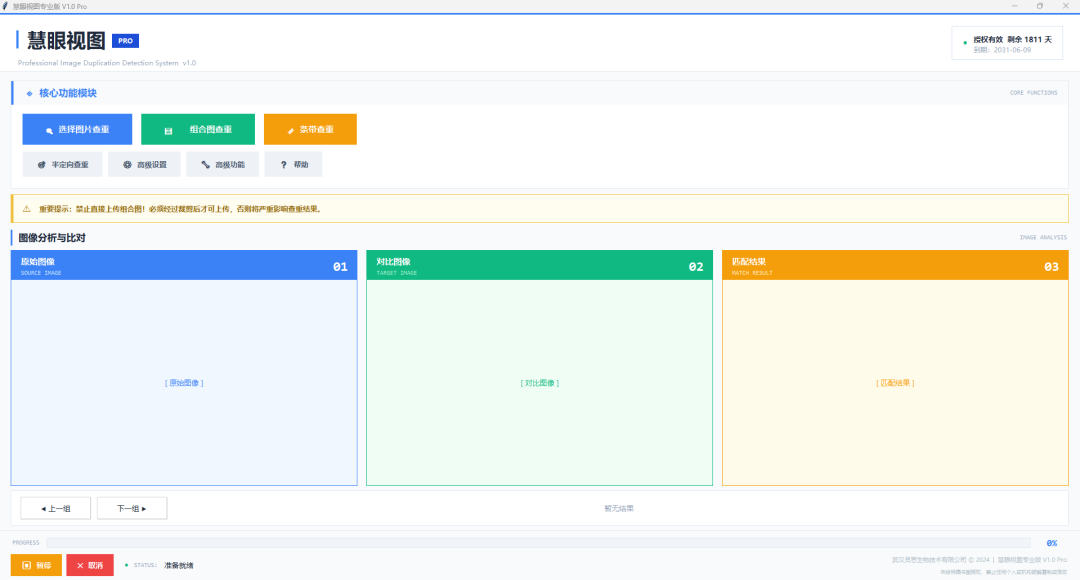The image size is (1080, 580).
Task: Click the blue PRO badge
Action: coord(125,41)
